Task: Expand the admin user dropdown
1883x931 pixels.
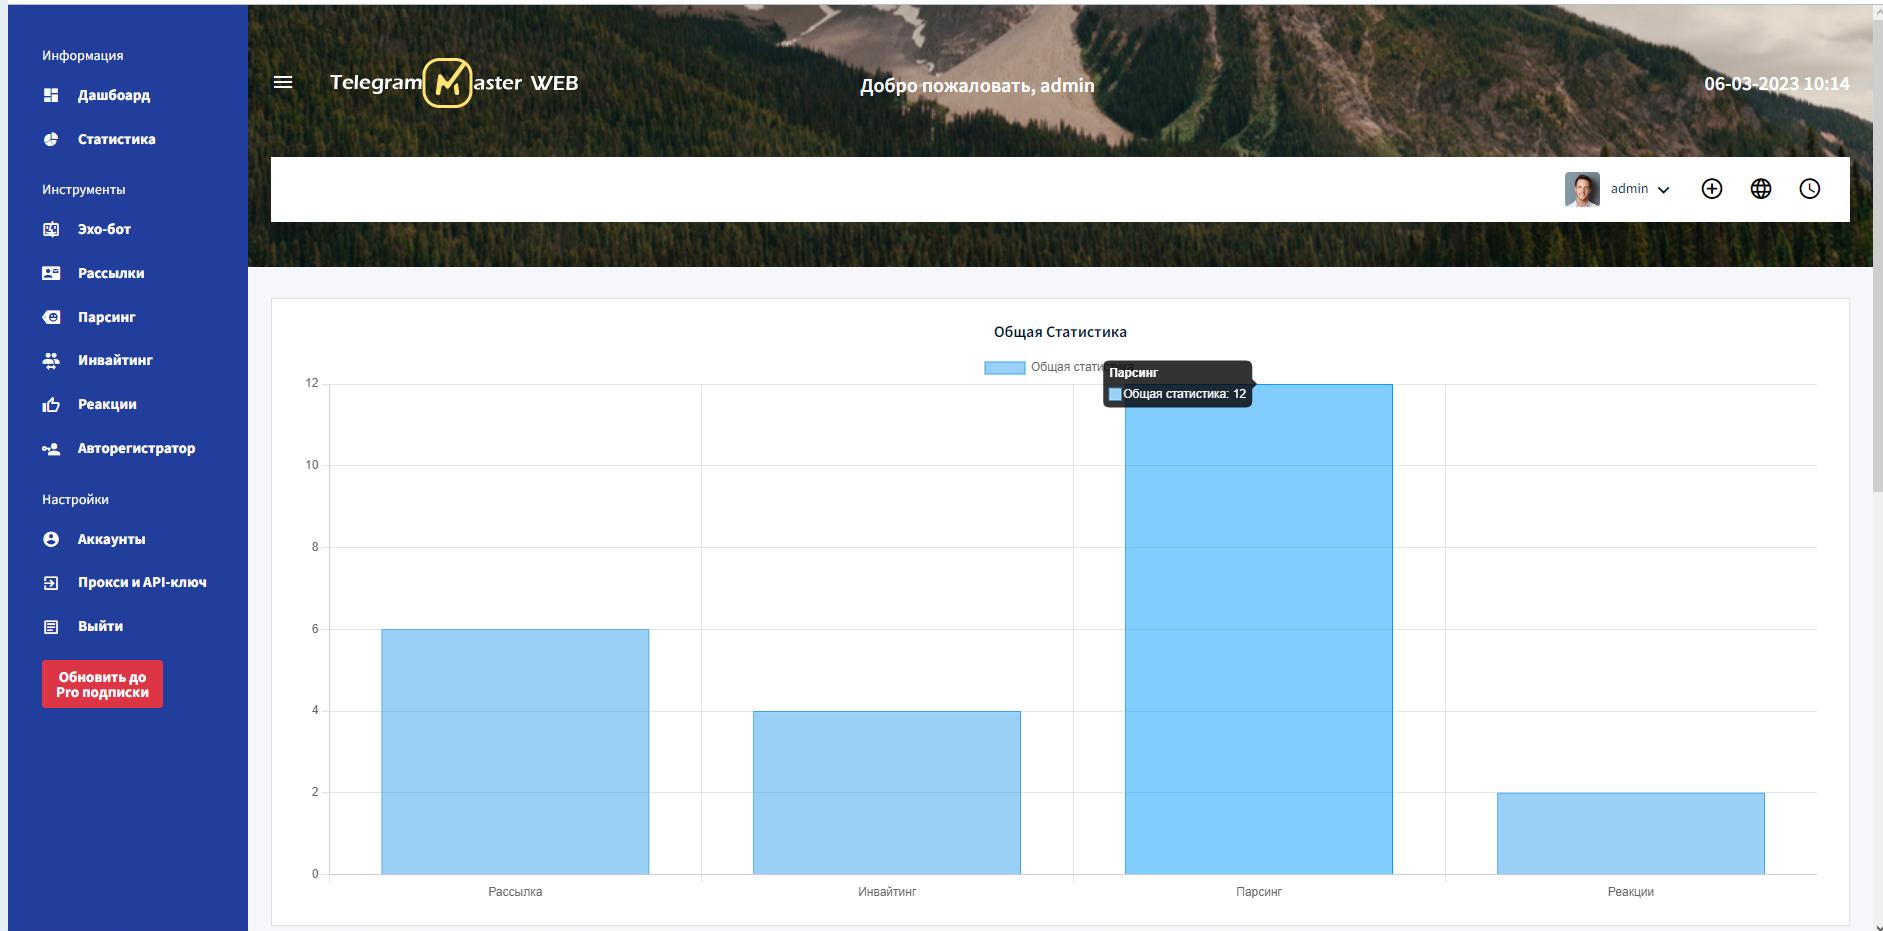Action: (x=1663, y=190)
